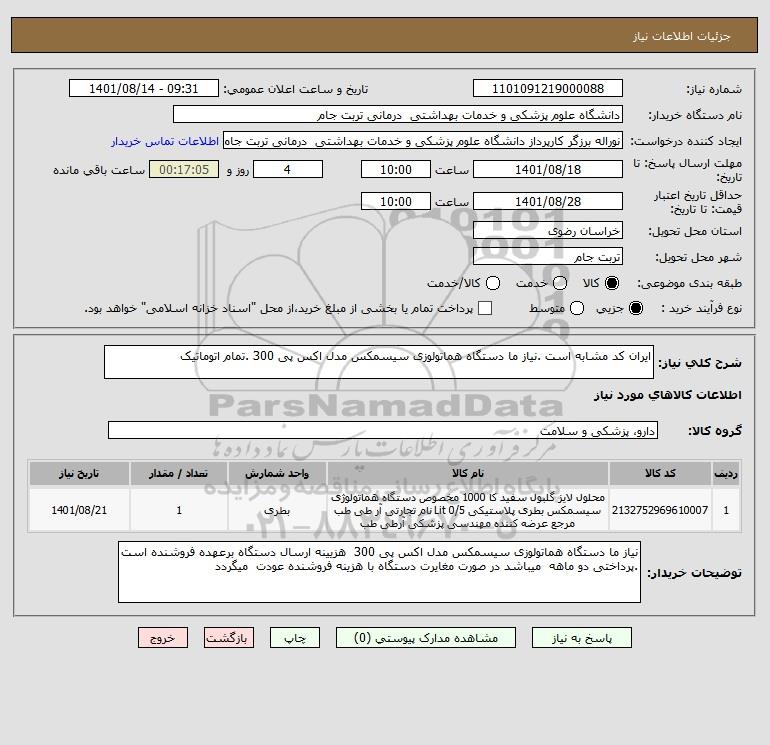The image size is (770, 745).
Task: Select the متوسط purchase type radio
Action: 577,308
